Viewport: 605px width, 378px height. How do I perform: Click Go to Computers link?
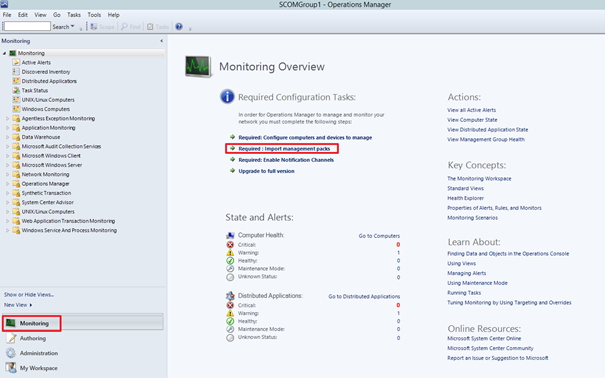point(379,236)
